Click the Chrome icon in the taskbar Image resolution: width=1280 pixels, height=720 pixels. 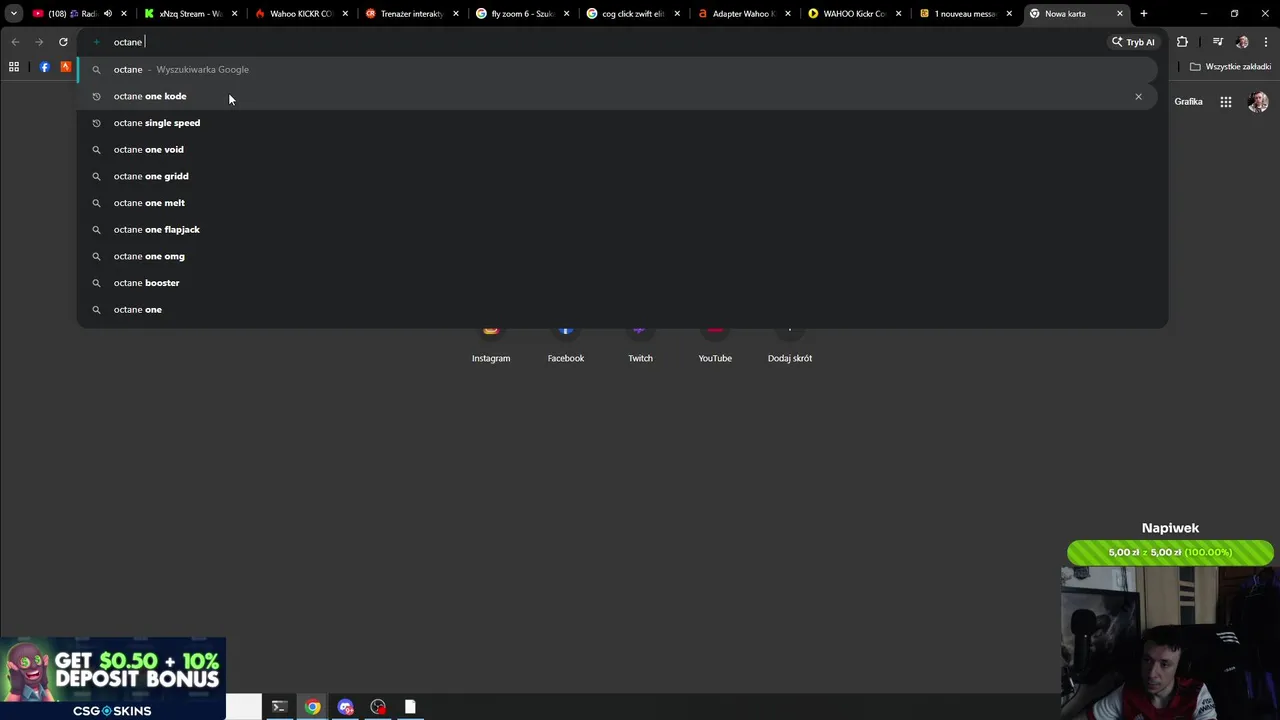pos(313,707)
